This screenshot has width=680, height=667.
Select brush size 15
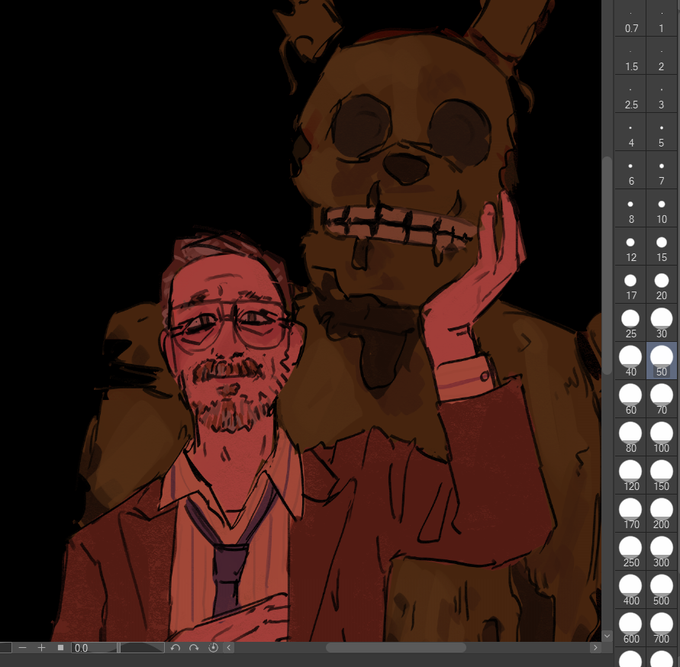[x=661, y=247]
